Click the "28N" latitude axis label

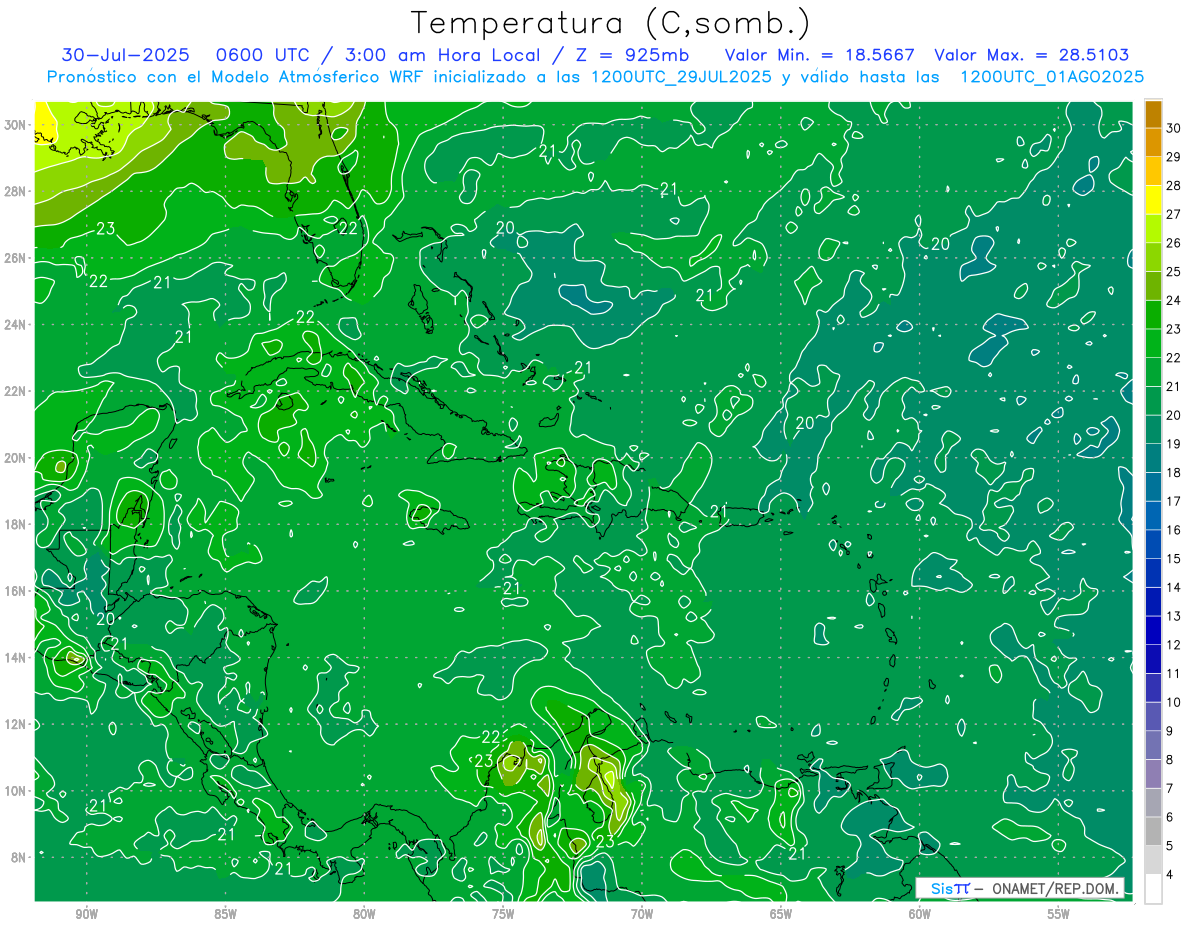(17, 191)
